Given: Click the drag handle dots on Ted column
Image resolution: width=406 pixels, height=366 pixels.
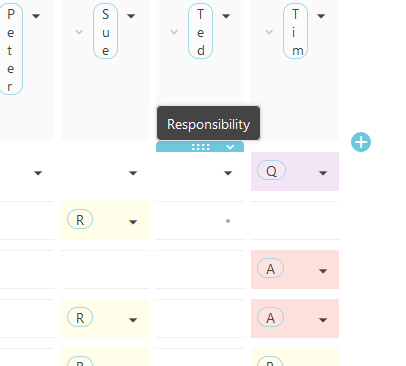Looking at the screenshot, I should [x=201, y=147].
